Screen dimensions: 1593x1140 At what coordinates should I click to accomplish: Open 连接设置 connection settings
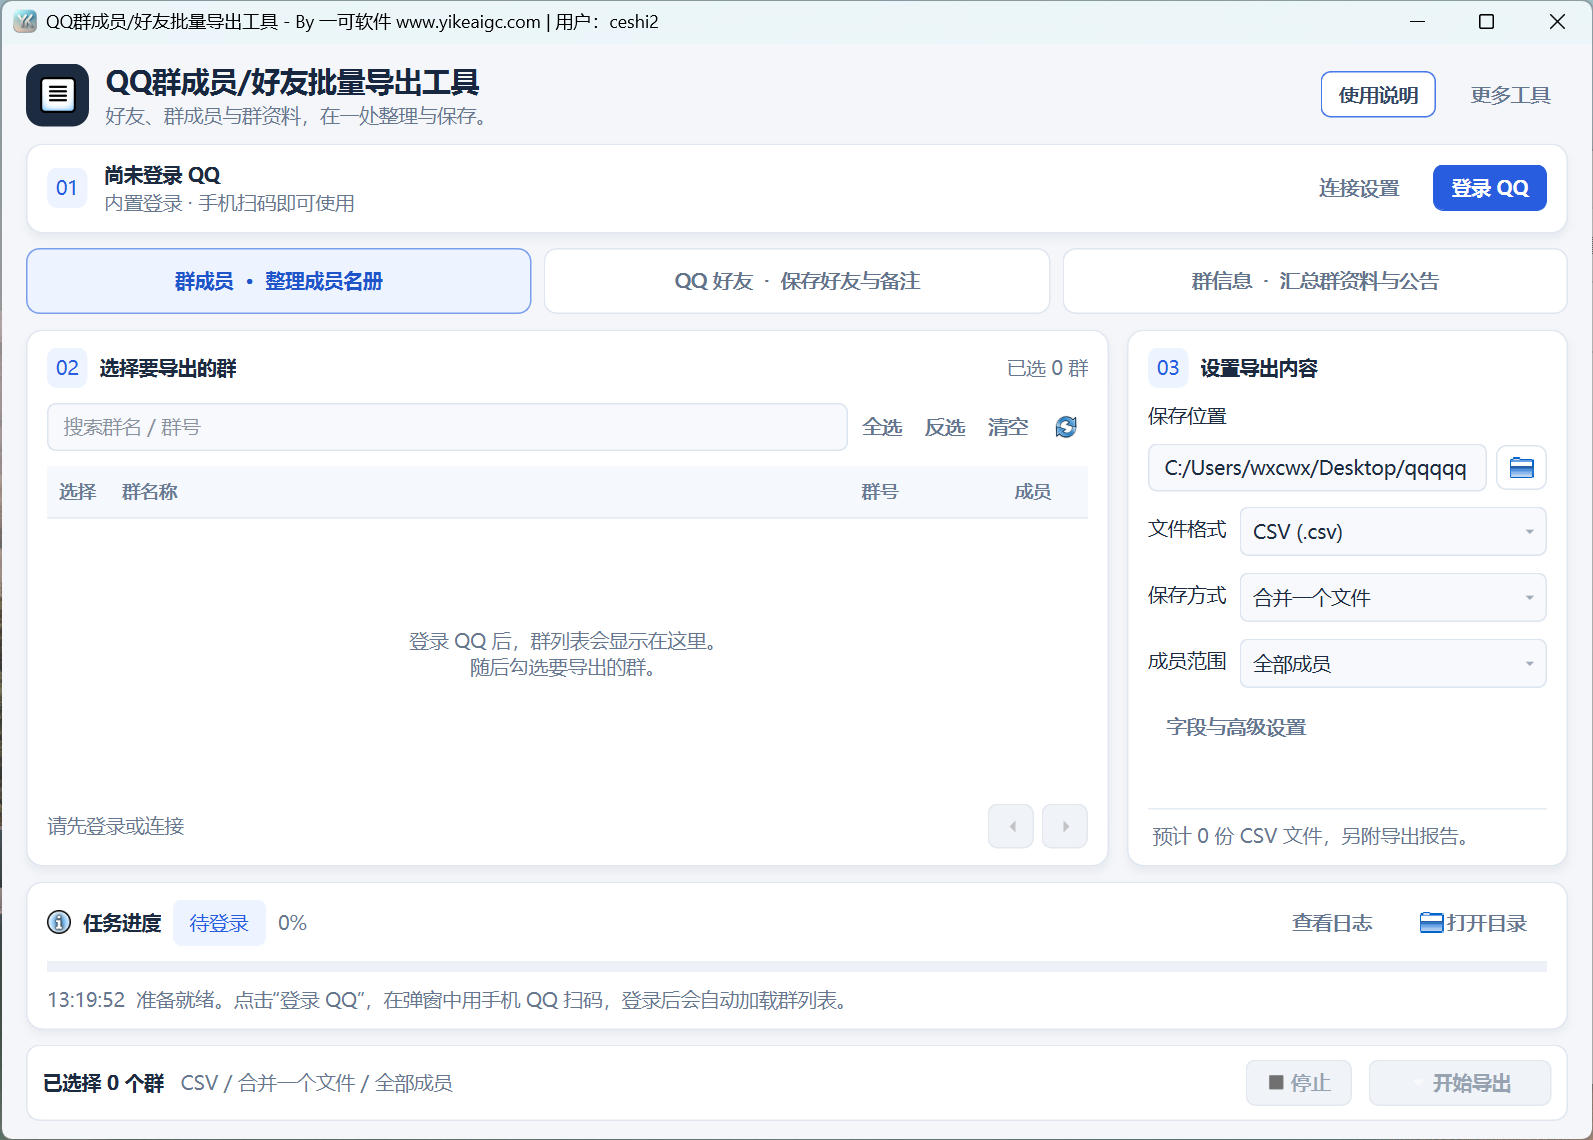[x=1359, y=188]
